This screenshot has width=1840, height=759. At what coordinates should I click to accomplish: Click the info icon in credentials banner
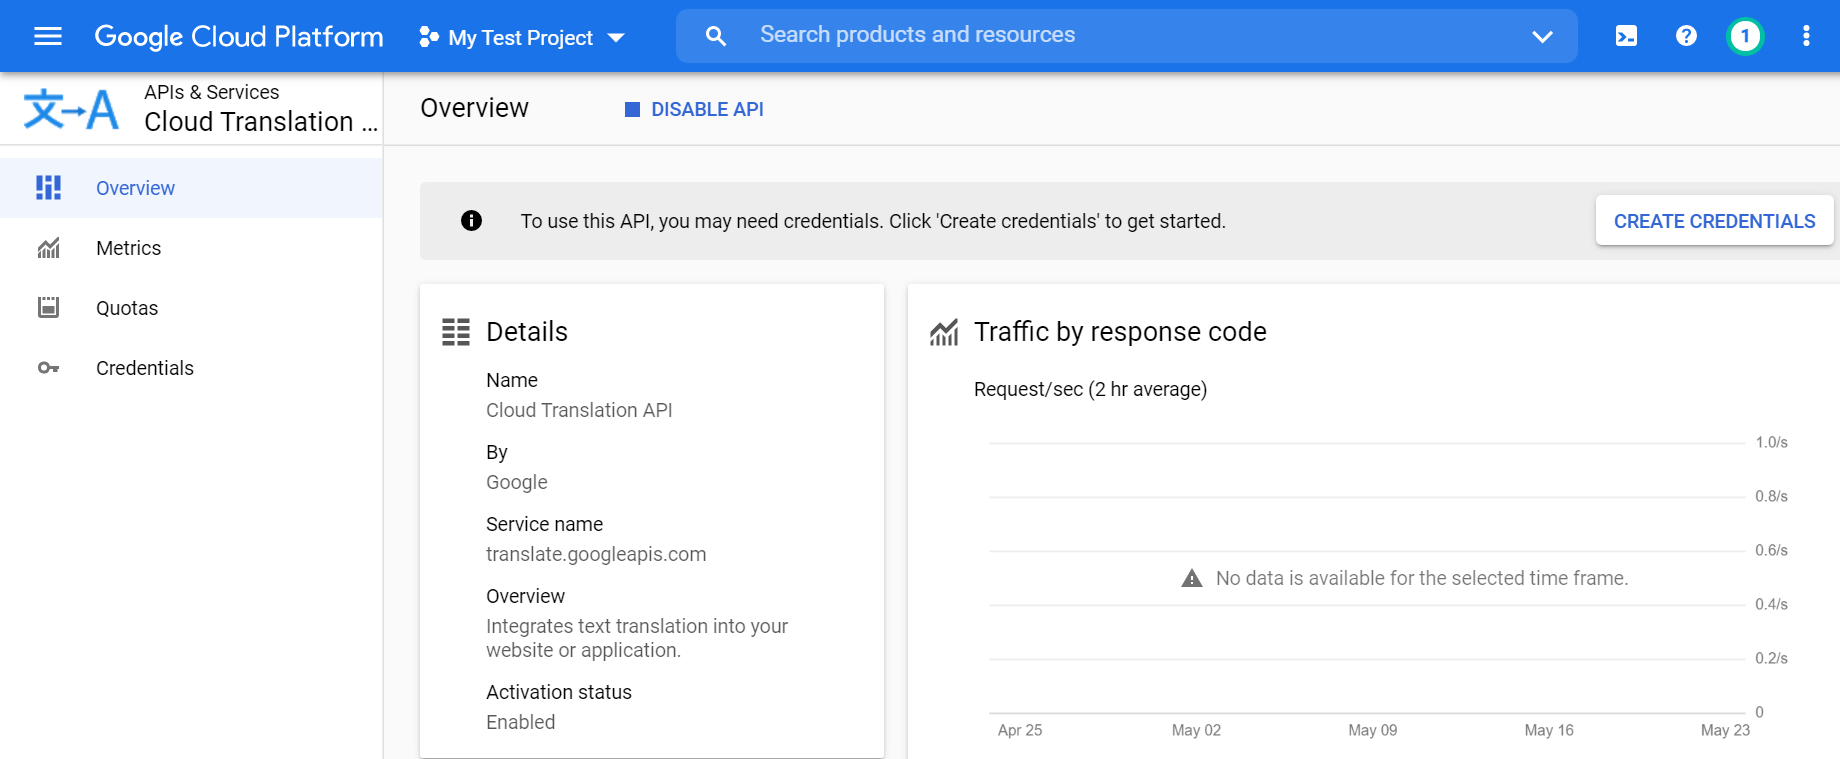(x=471, y=221)
